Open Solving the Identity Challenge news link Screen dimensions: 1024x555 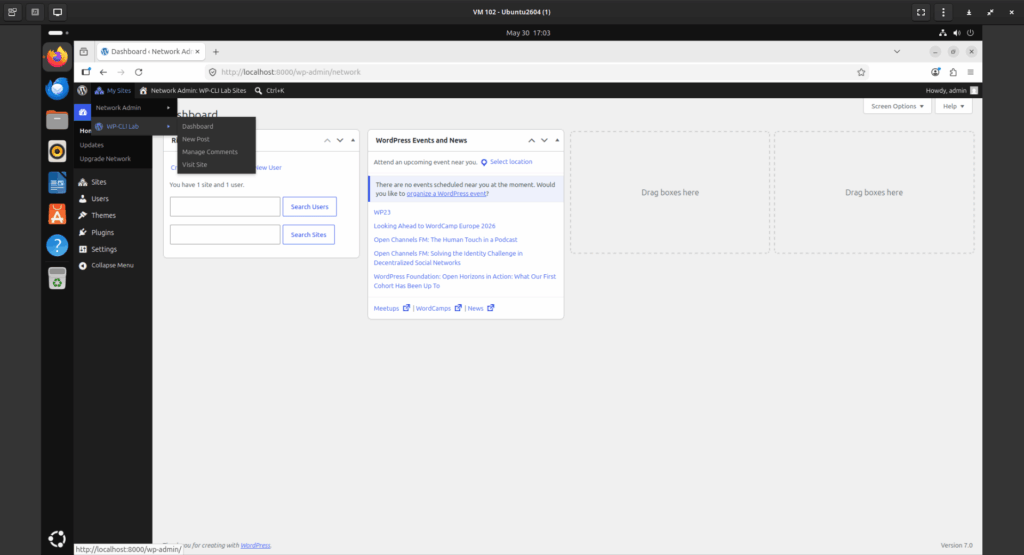tap(448, 258)
